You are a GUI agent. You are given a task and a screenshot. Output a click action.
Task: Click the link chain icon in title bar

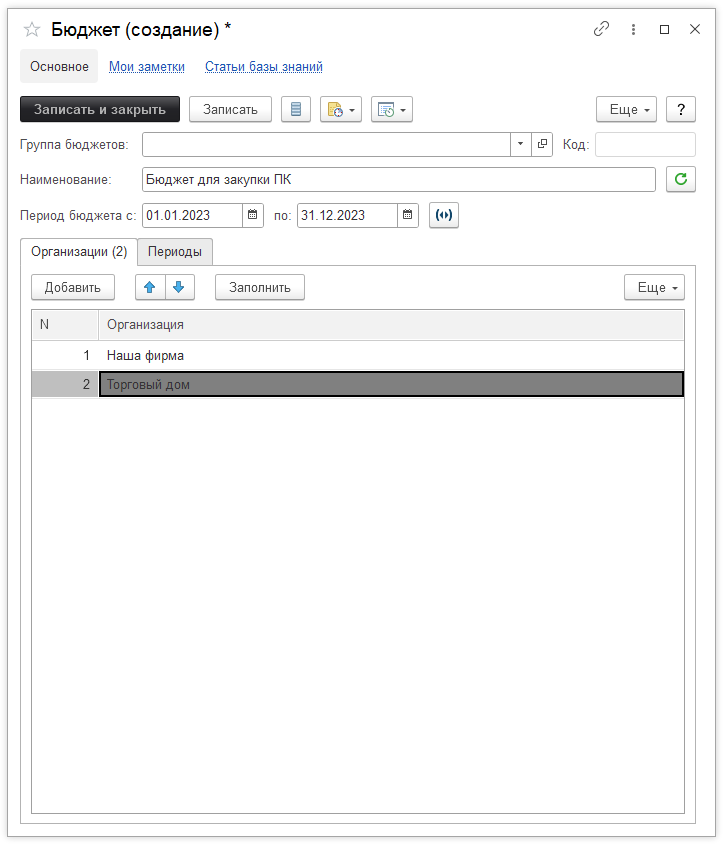pyautogui.click(x=601, y=29)
